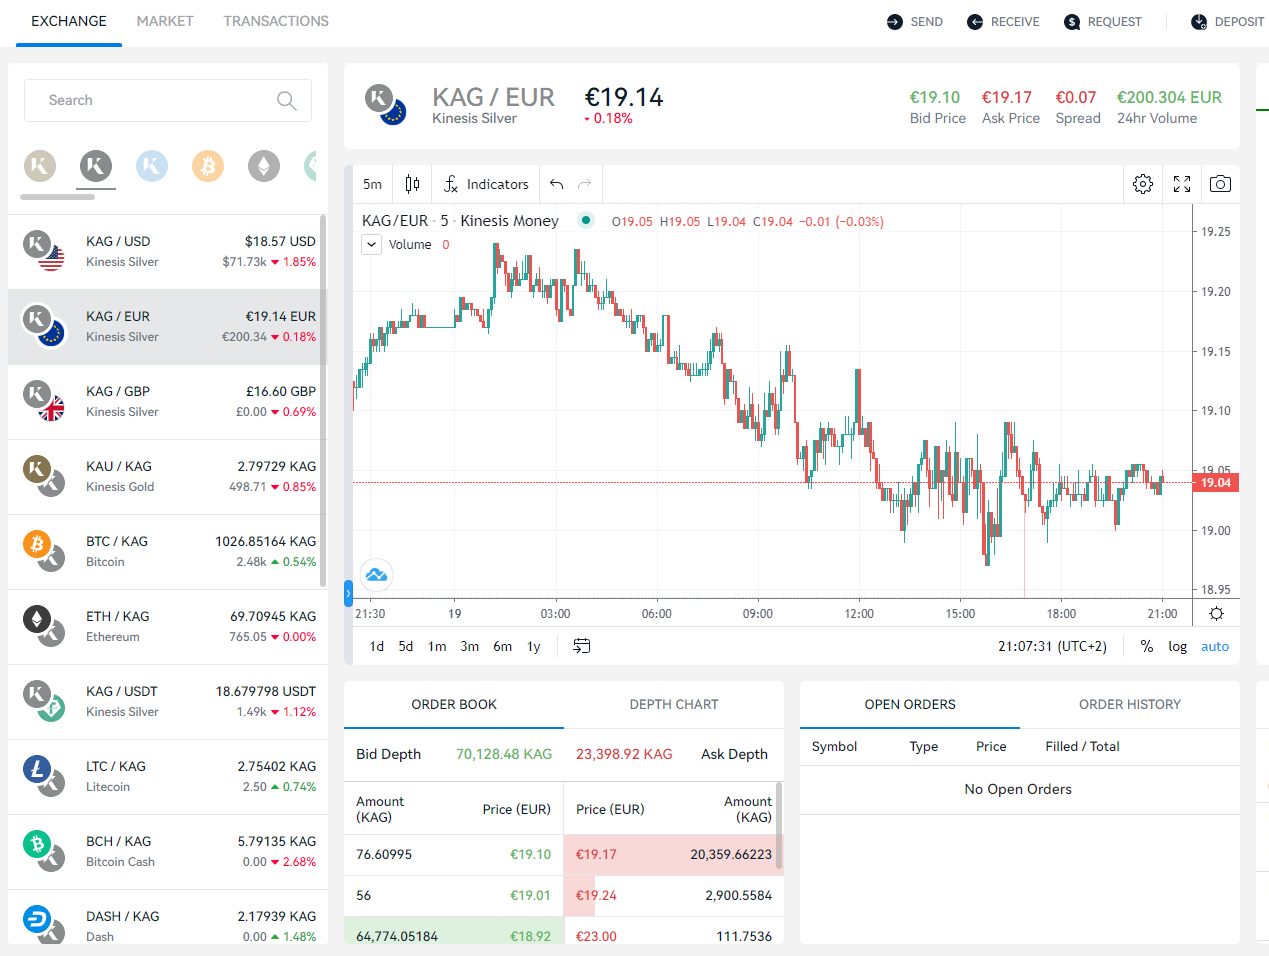Click the search magnifier icon
The height and width of the screenshot is (956, 1269).
286,100
